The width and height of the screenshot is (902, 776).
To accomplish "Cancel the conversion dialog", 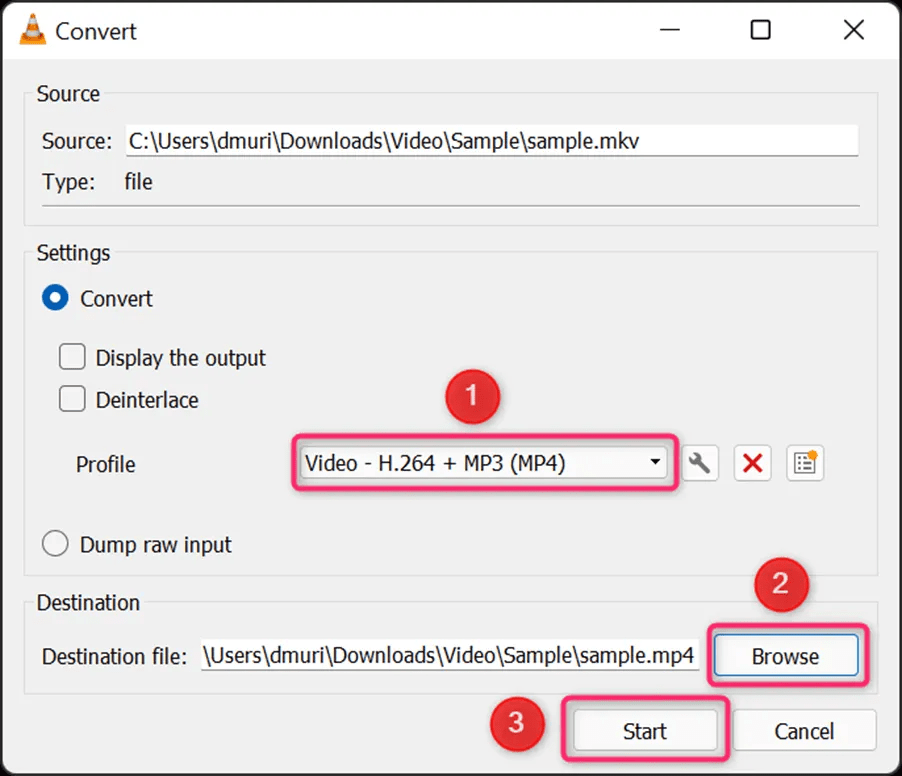I will tap(804, 731).
